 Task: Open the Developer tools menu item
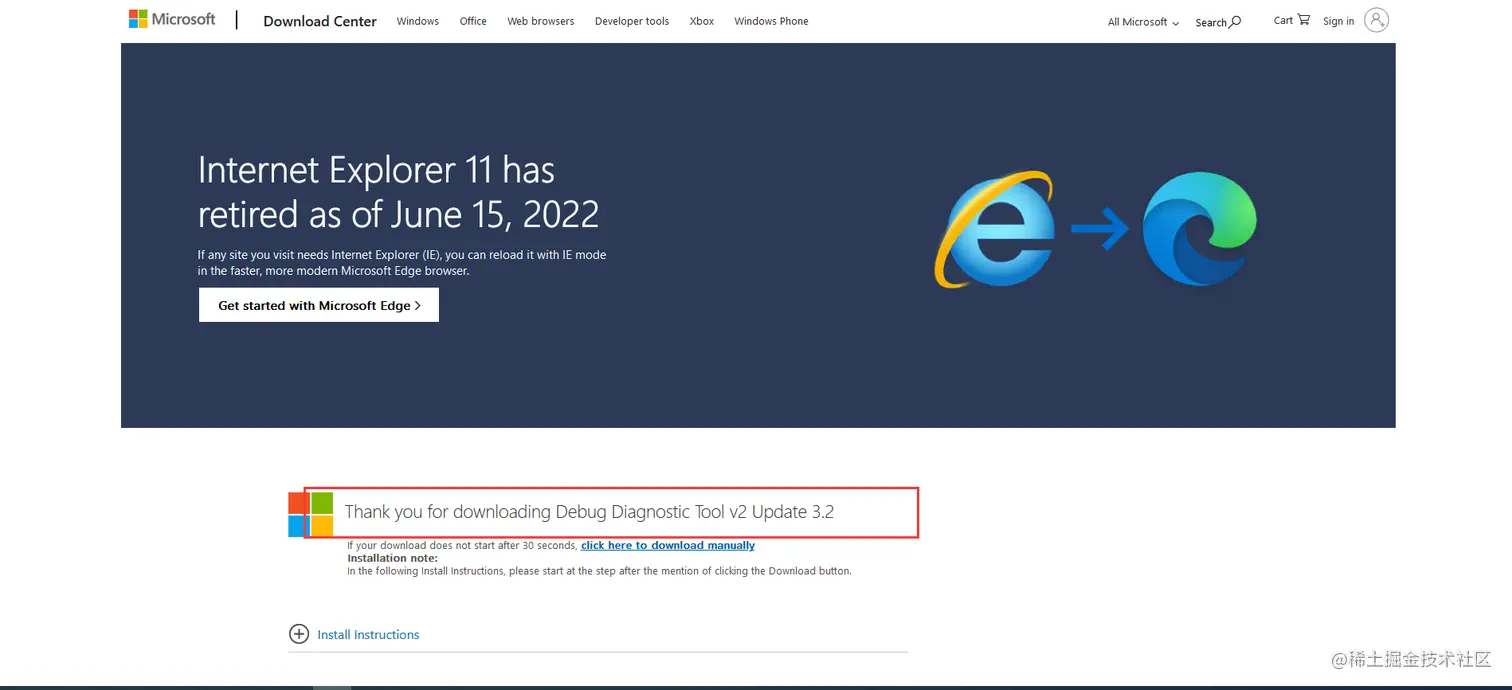tap(631, 21)
